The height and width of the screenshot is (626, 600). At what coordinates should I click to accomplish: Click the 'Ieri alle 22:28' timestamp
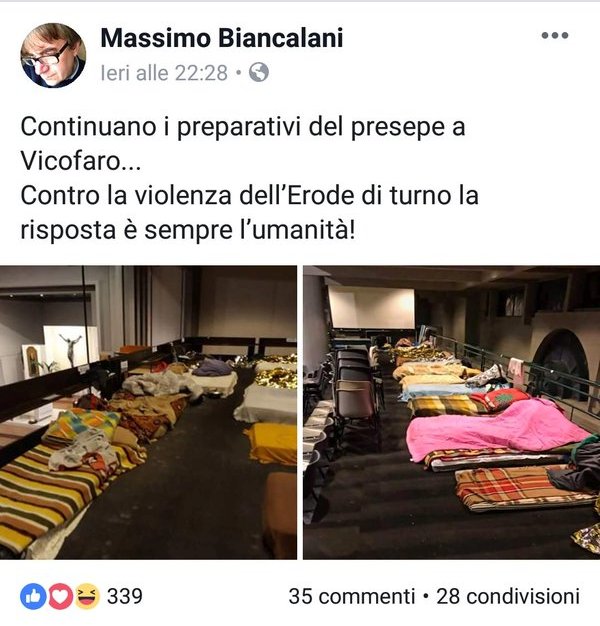coord(164,73)
